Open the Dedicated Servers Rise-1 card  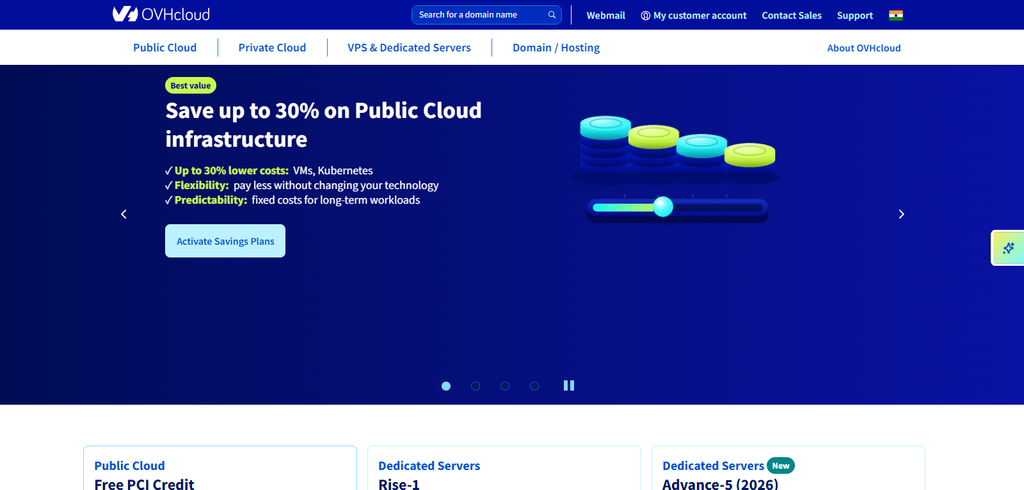click(504, 468)
